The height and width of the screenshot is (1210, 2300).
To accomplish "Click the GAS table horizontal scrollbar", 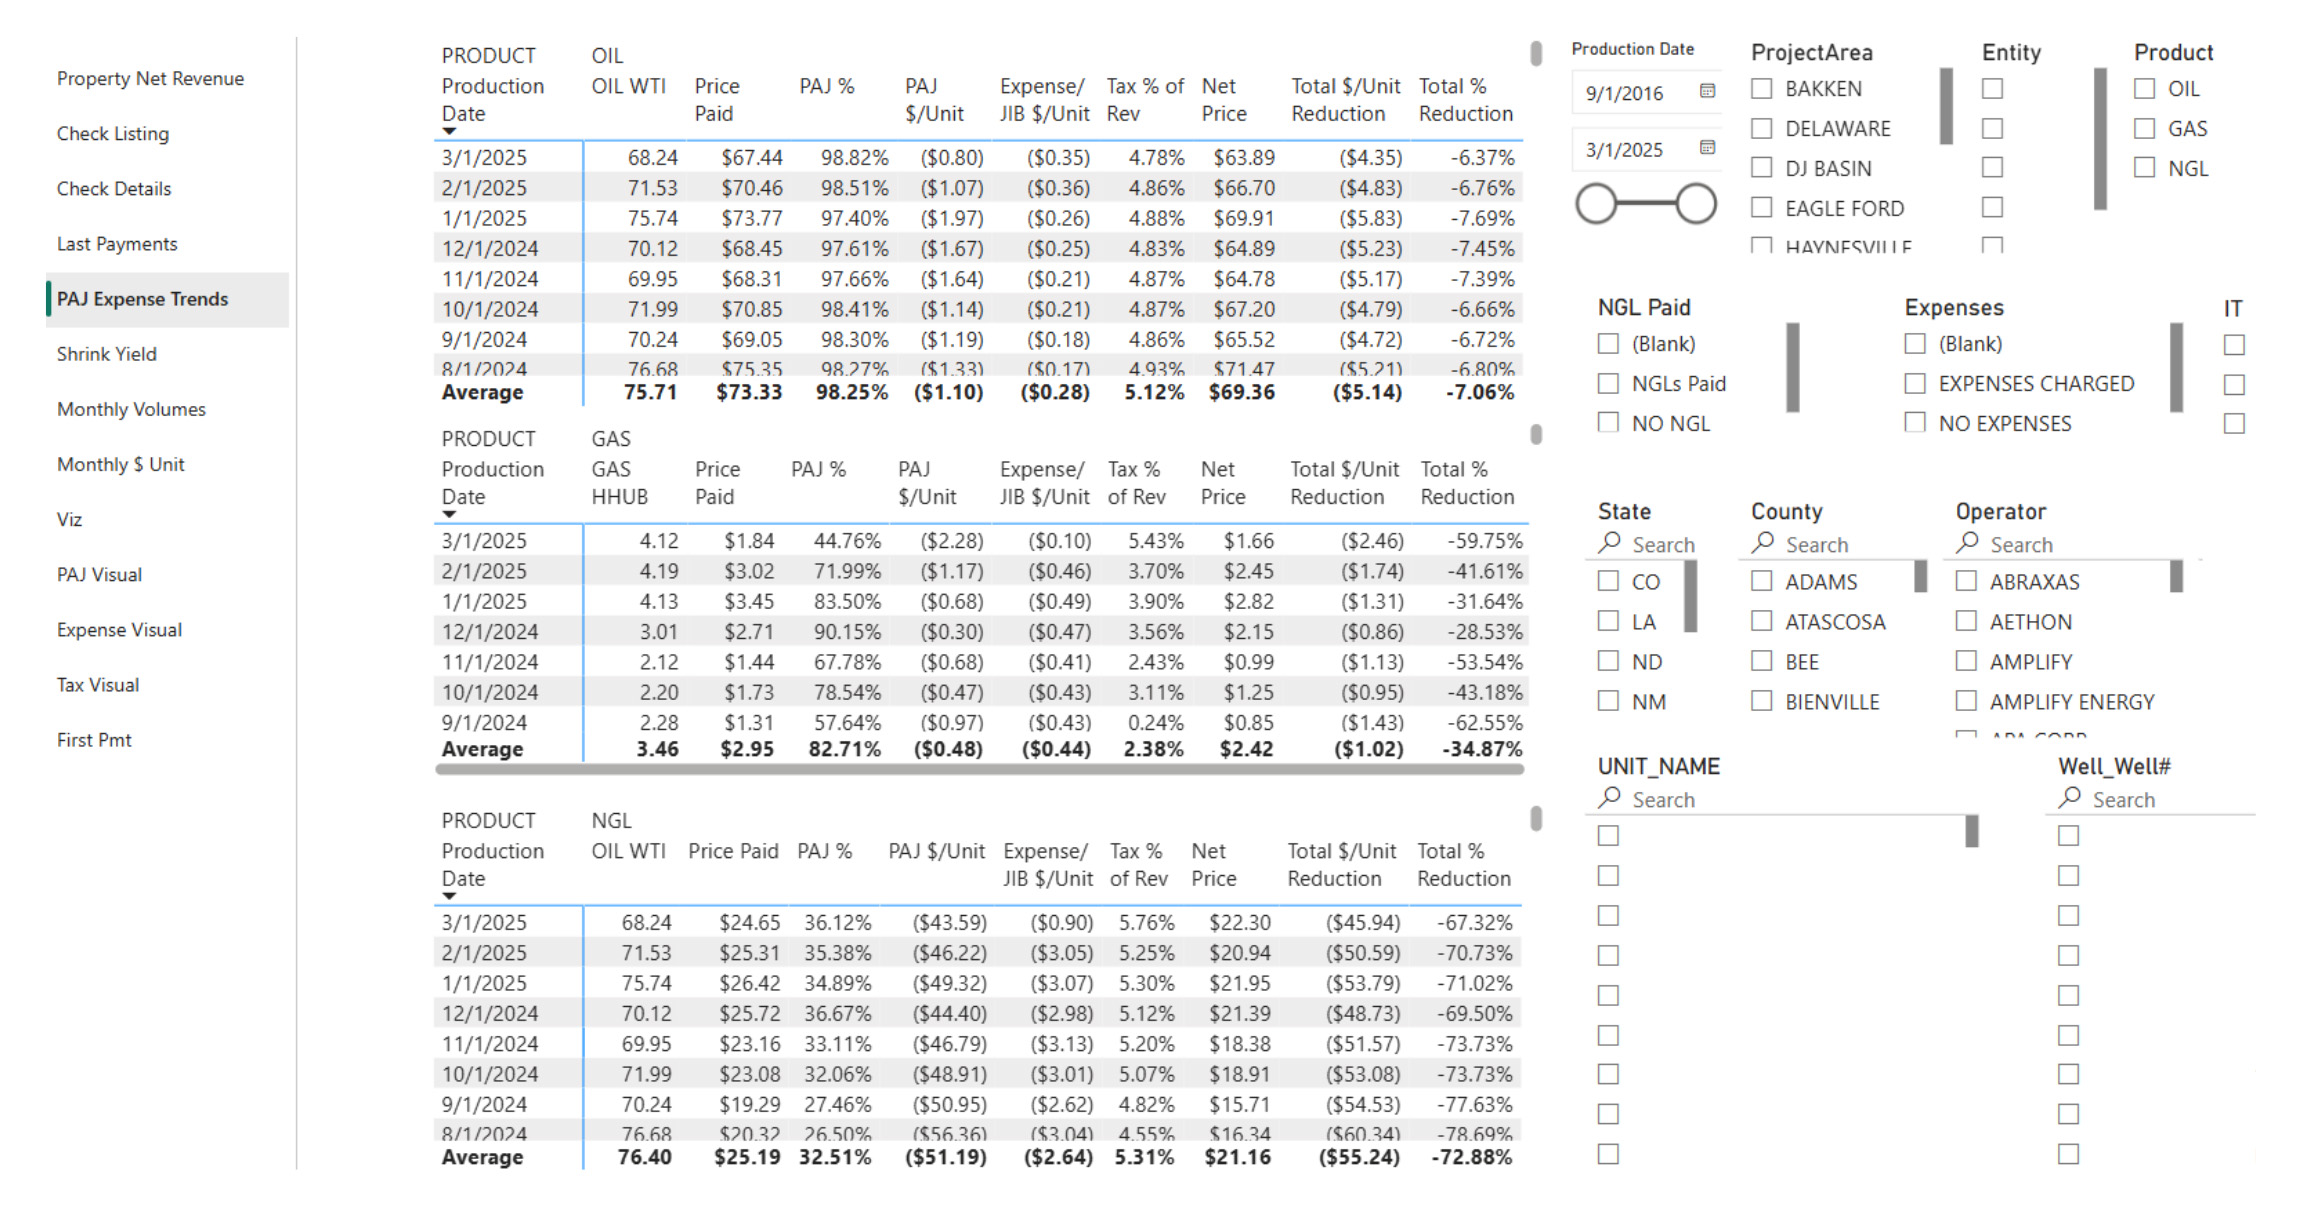I will [x=979, y=769].
